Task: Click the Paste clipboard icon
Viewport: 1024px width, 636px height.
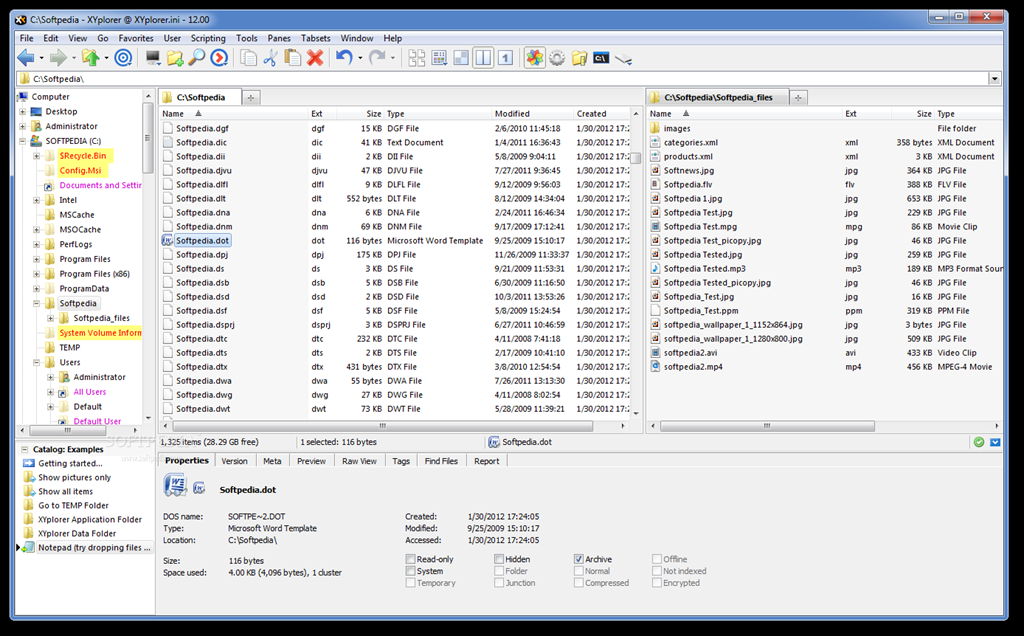Action: point(293,58)
